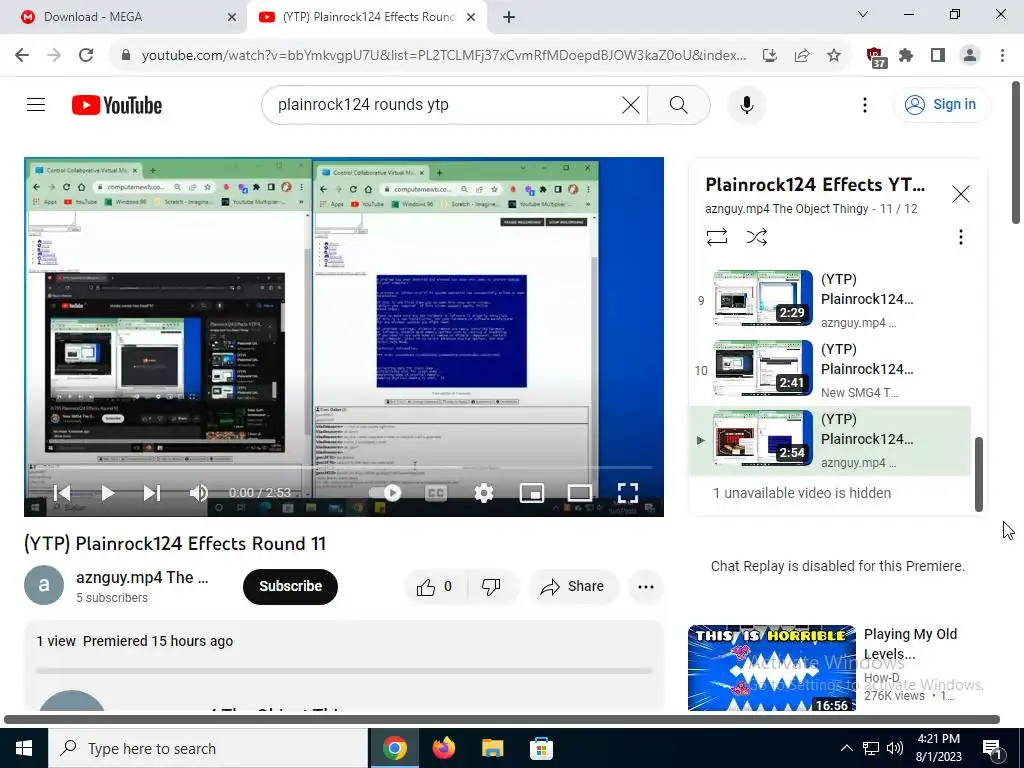Share this video

coord(573,586)
